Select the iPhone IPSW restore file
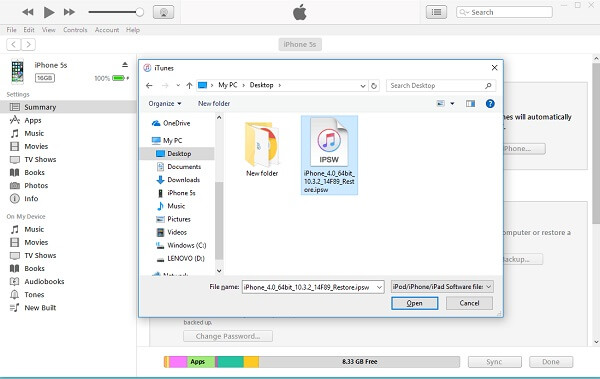This screenshot has height=379, width=600. [x=329, y=155]
